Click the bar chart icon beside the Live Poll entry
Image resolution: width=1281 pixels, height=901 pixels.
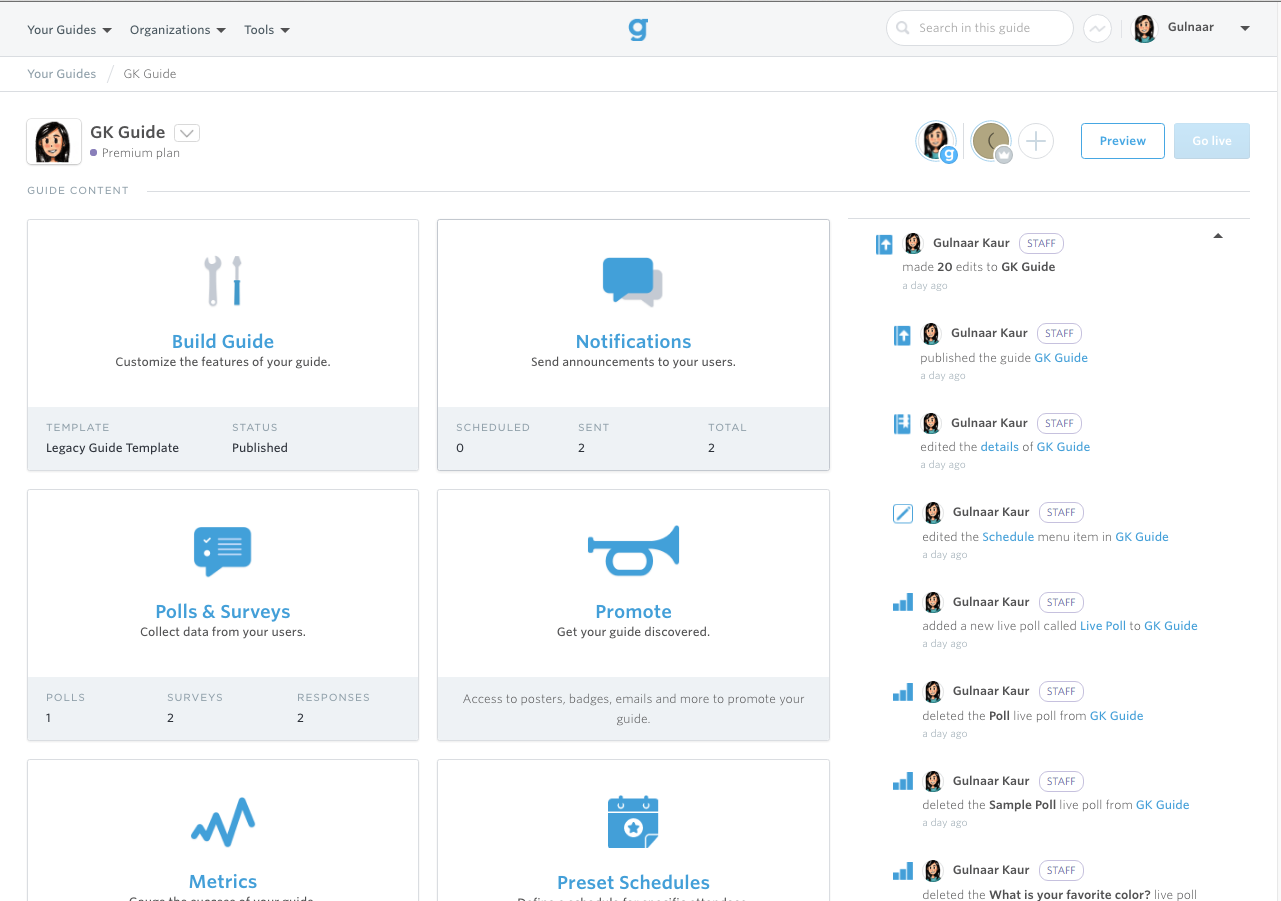click(903, 601)
